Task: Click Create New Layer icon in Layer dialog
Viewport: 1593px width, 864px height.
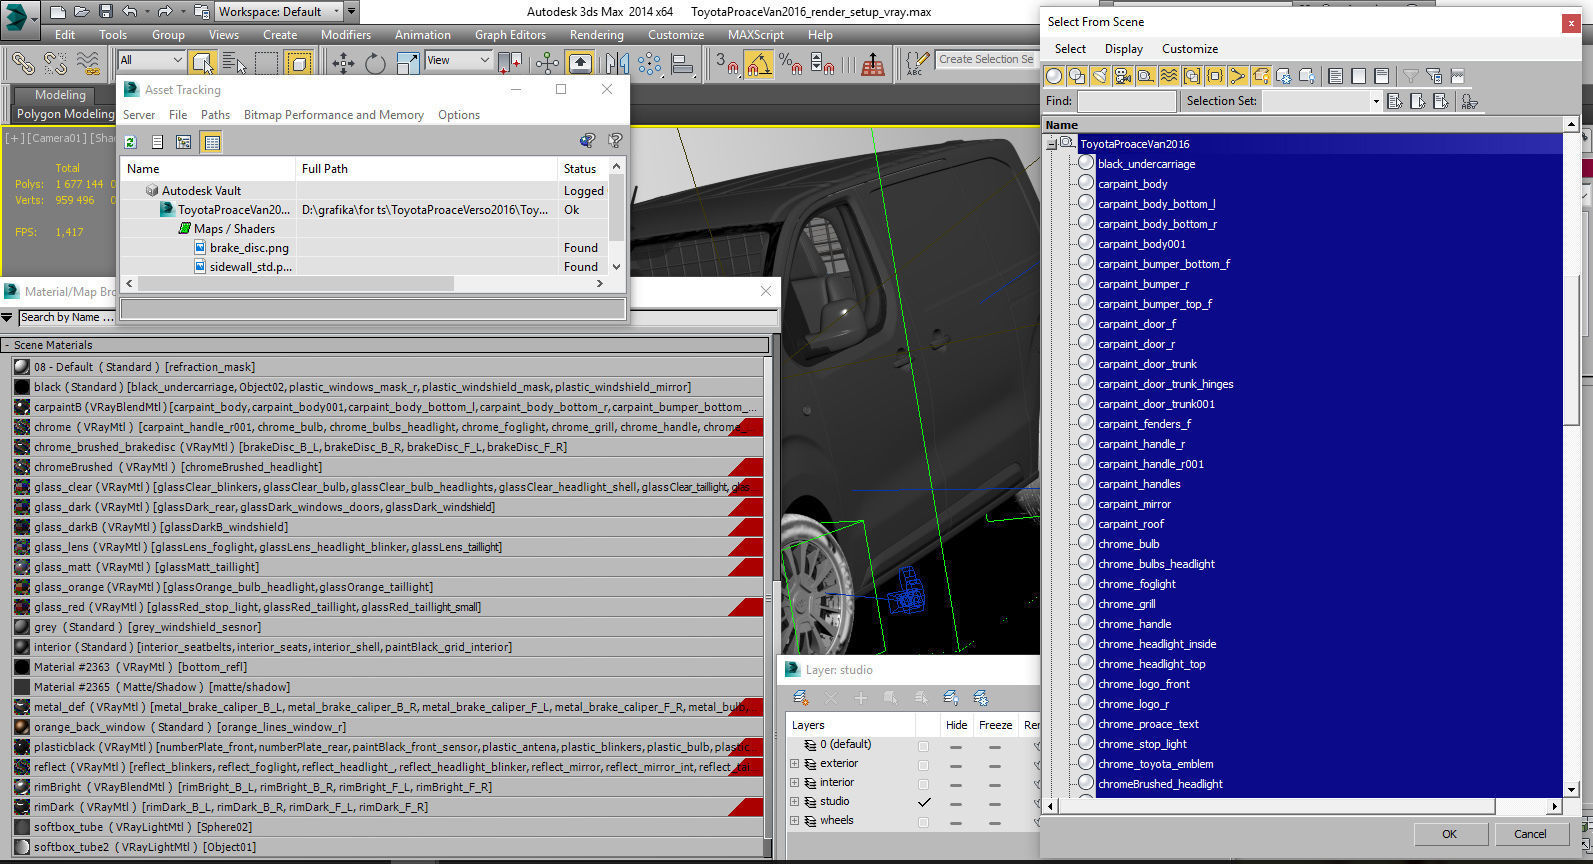Action: point(800,698)
